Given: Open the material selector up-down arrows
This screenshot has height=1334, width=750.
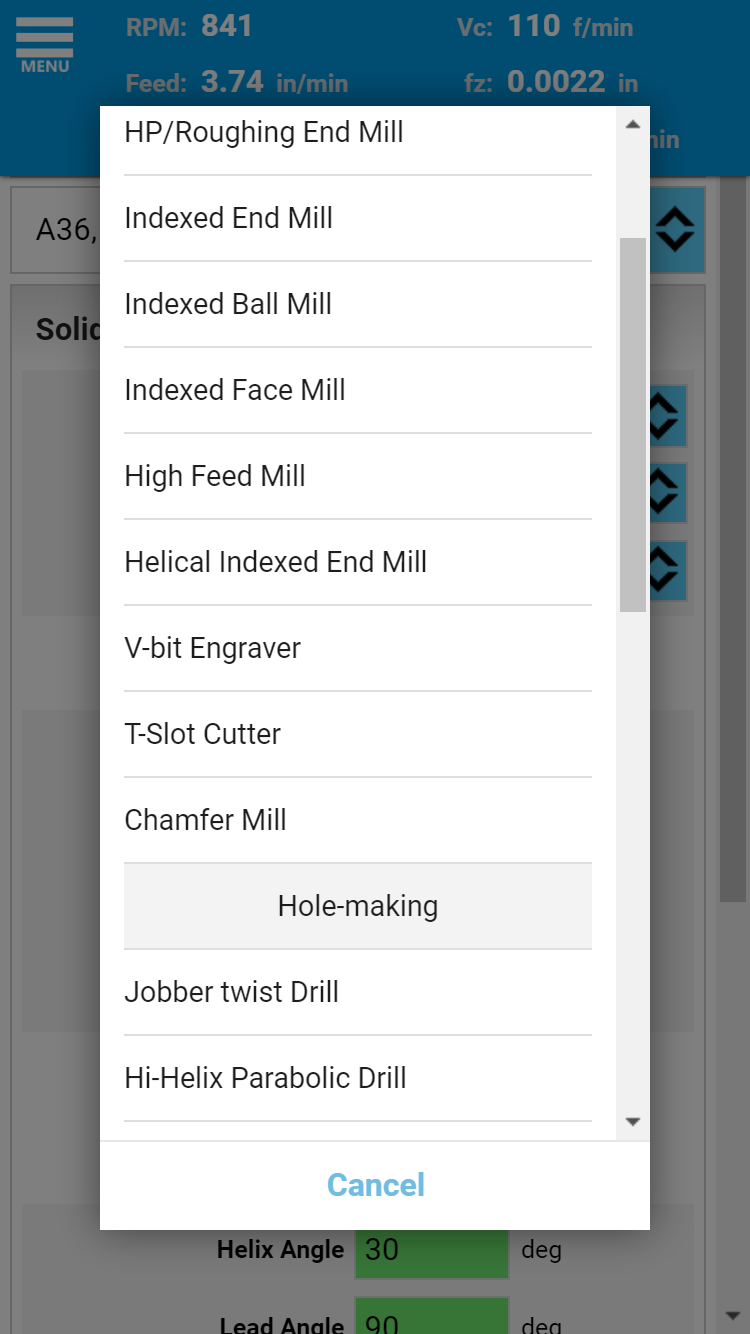Looking at the screenshot, I should 675,230.
